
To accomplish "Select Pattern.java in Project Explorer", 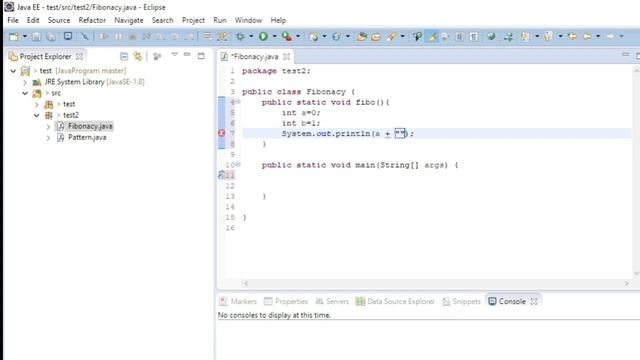I will 87,138.
